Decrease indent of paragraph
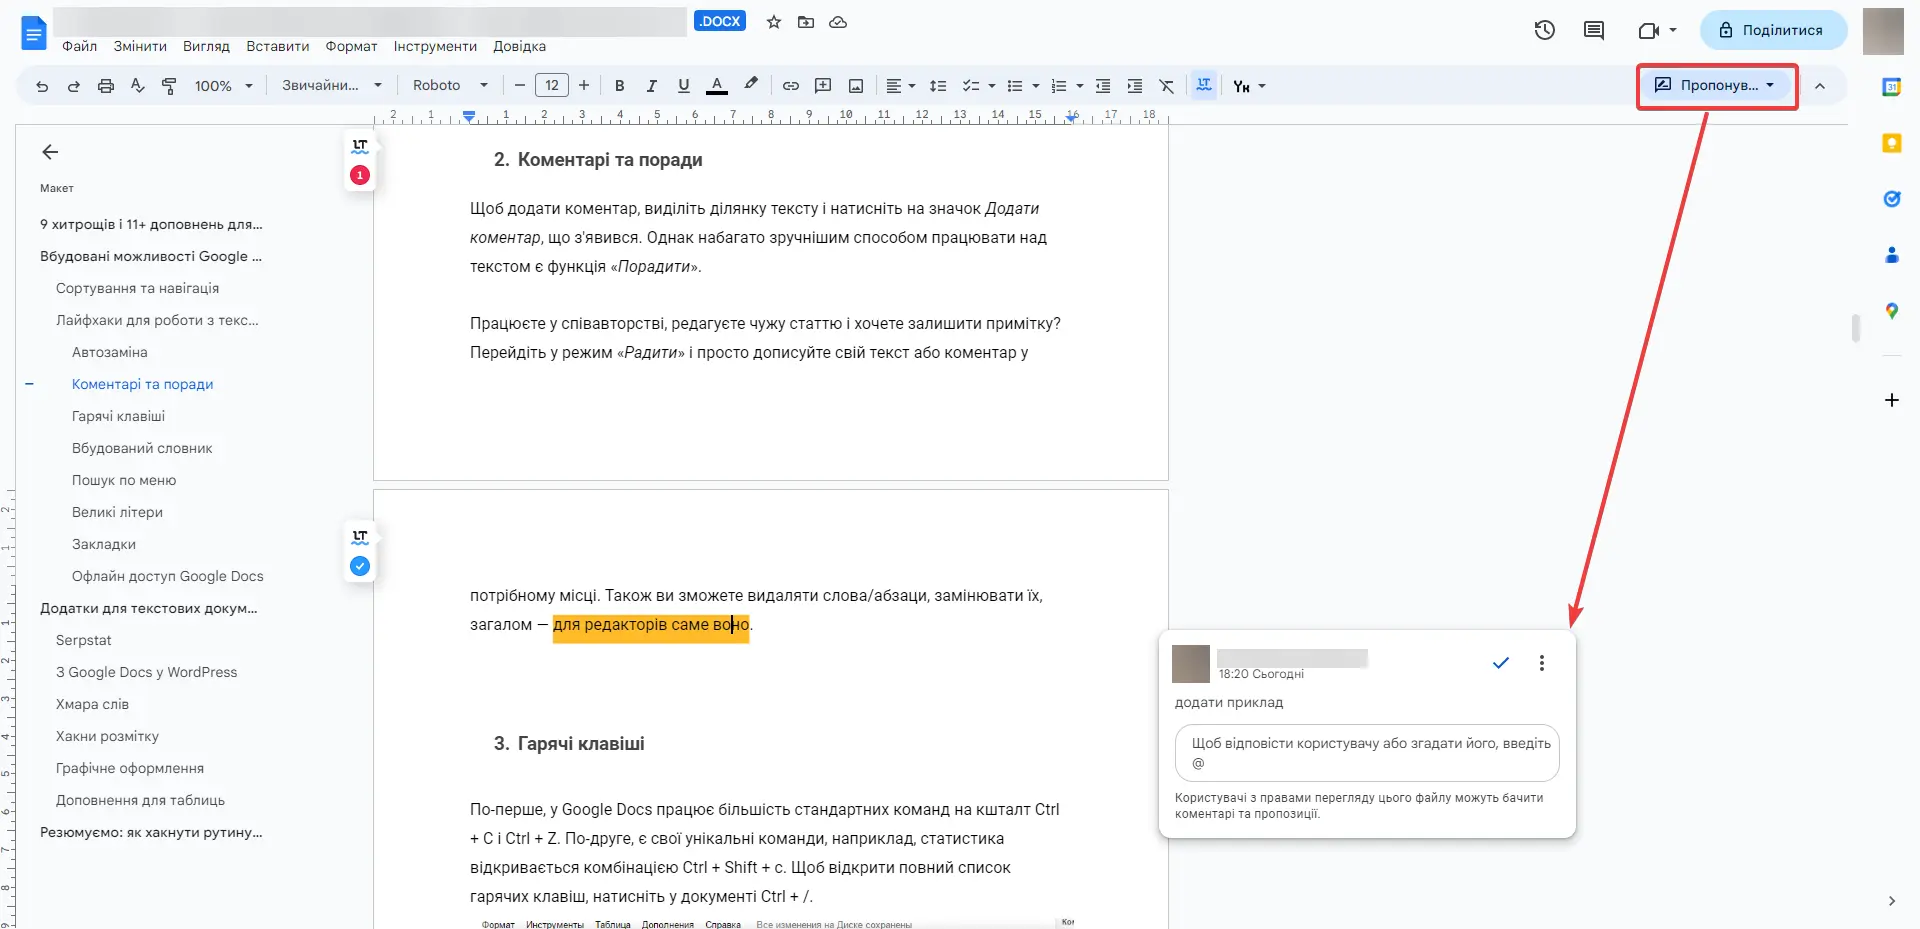Viewport: 1920px width, 929px height. click(1103, 86)
